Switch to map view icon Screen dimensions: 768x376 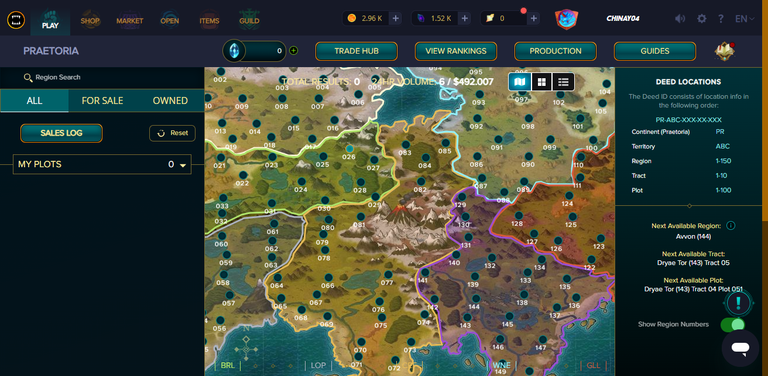pyautogui.click(x=520, y=82)
